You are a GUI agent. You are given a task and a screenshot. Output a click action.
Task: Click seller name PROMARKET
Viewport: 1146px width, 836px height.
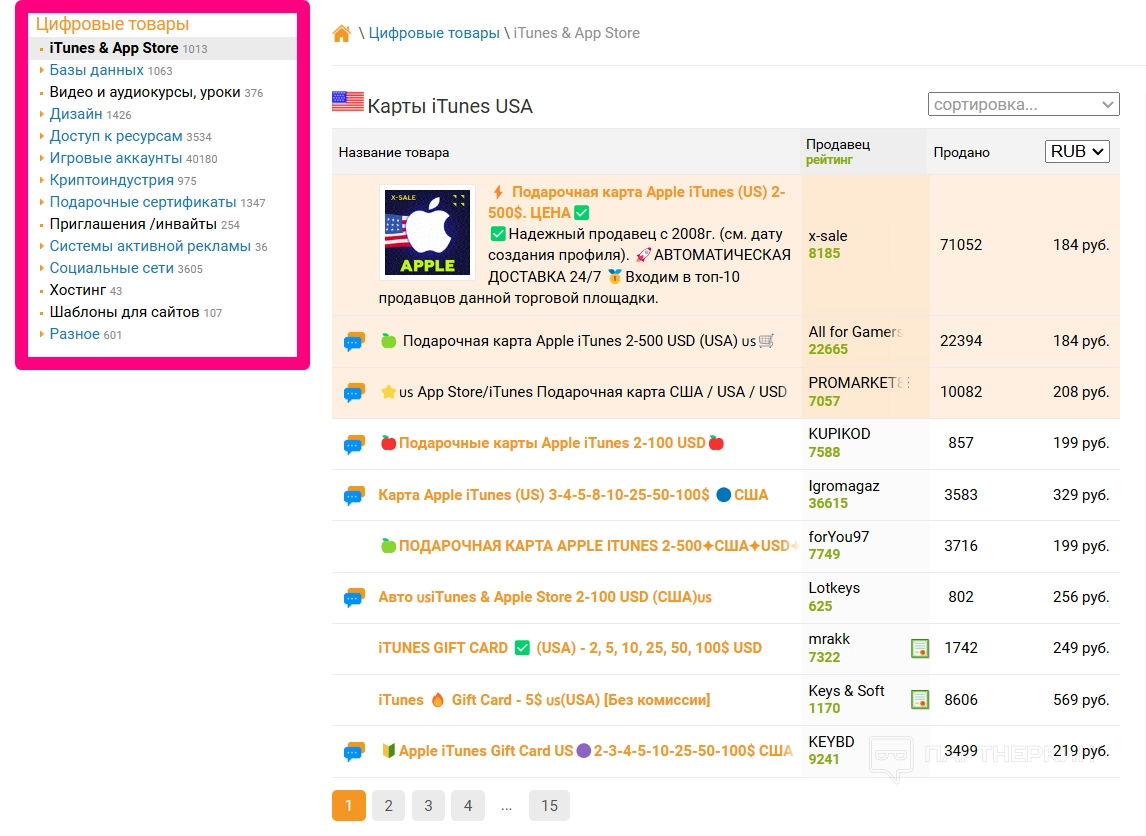click(x=857, y=382)
